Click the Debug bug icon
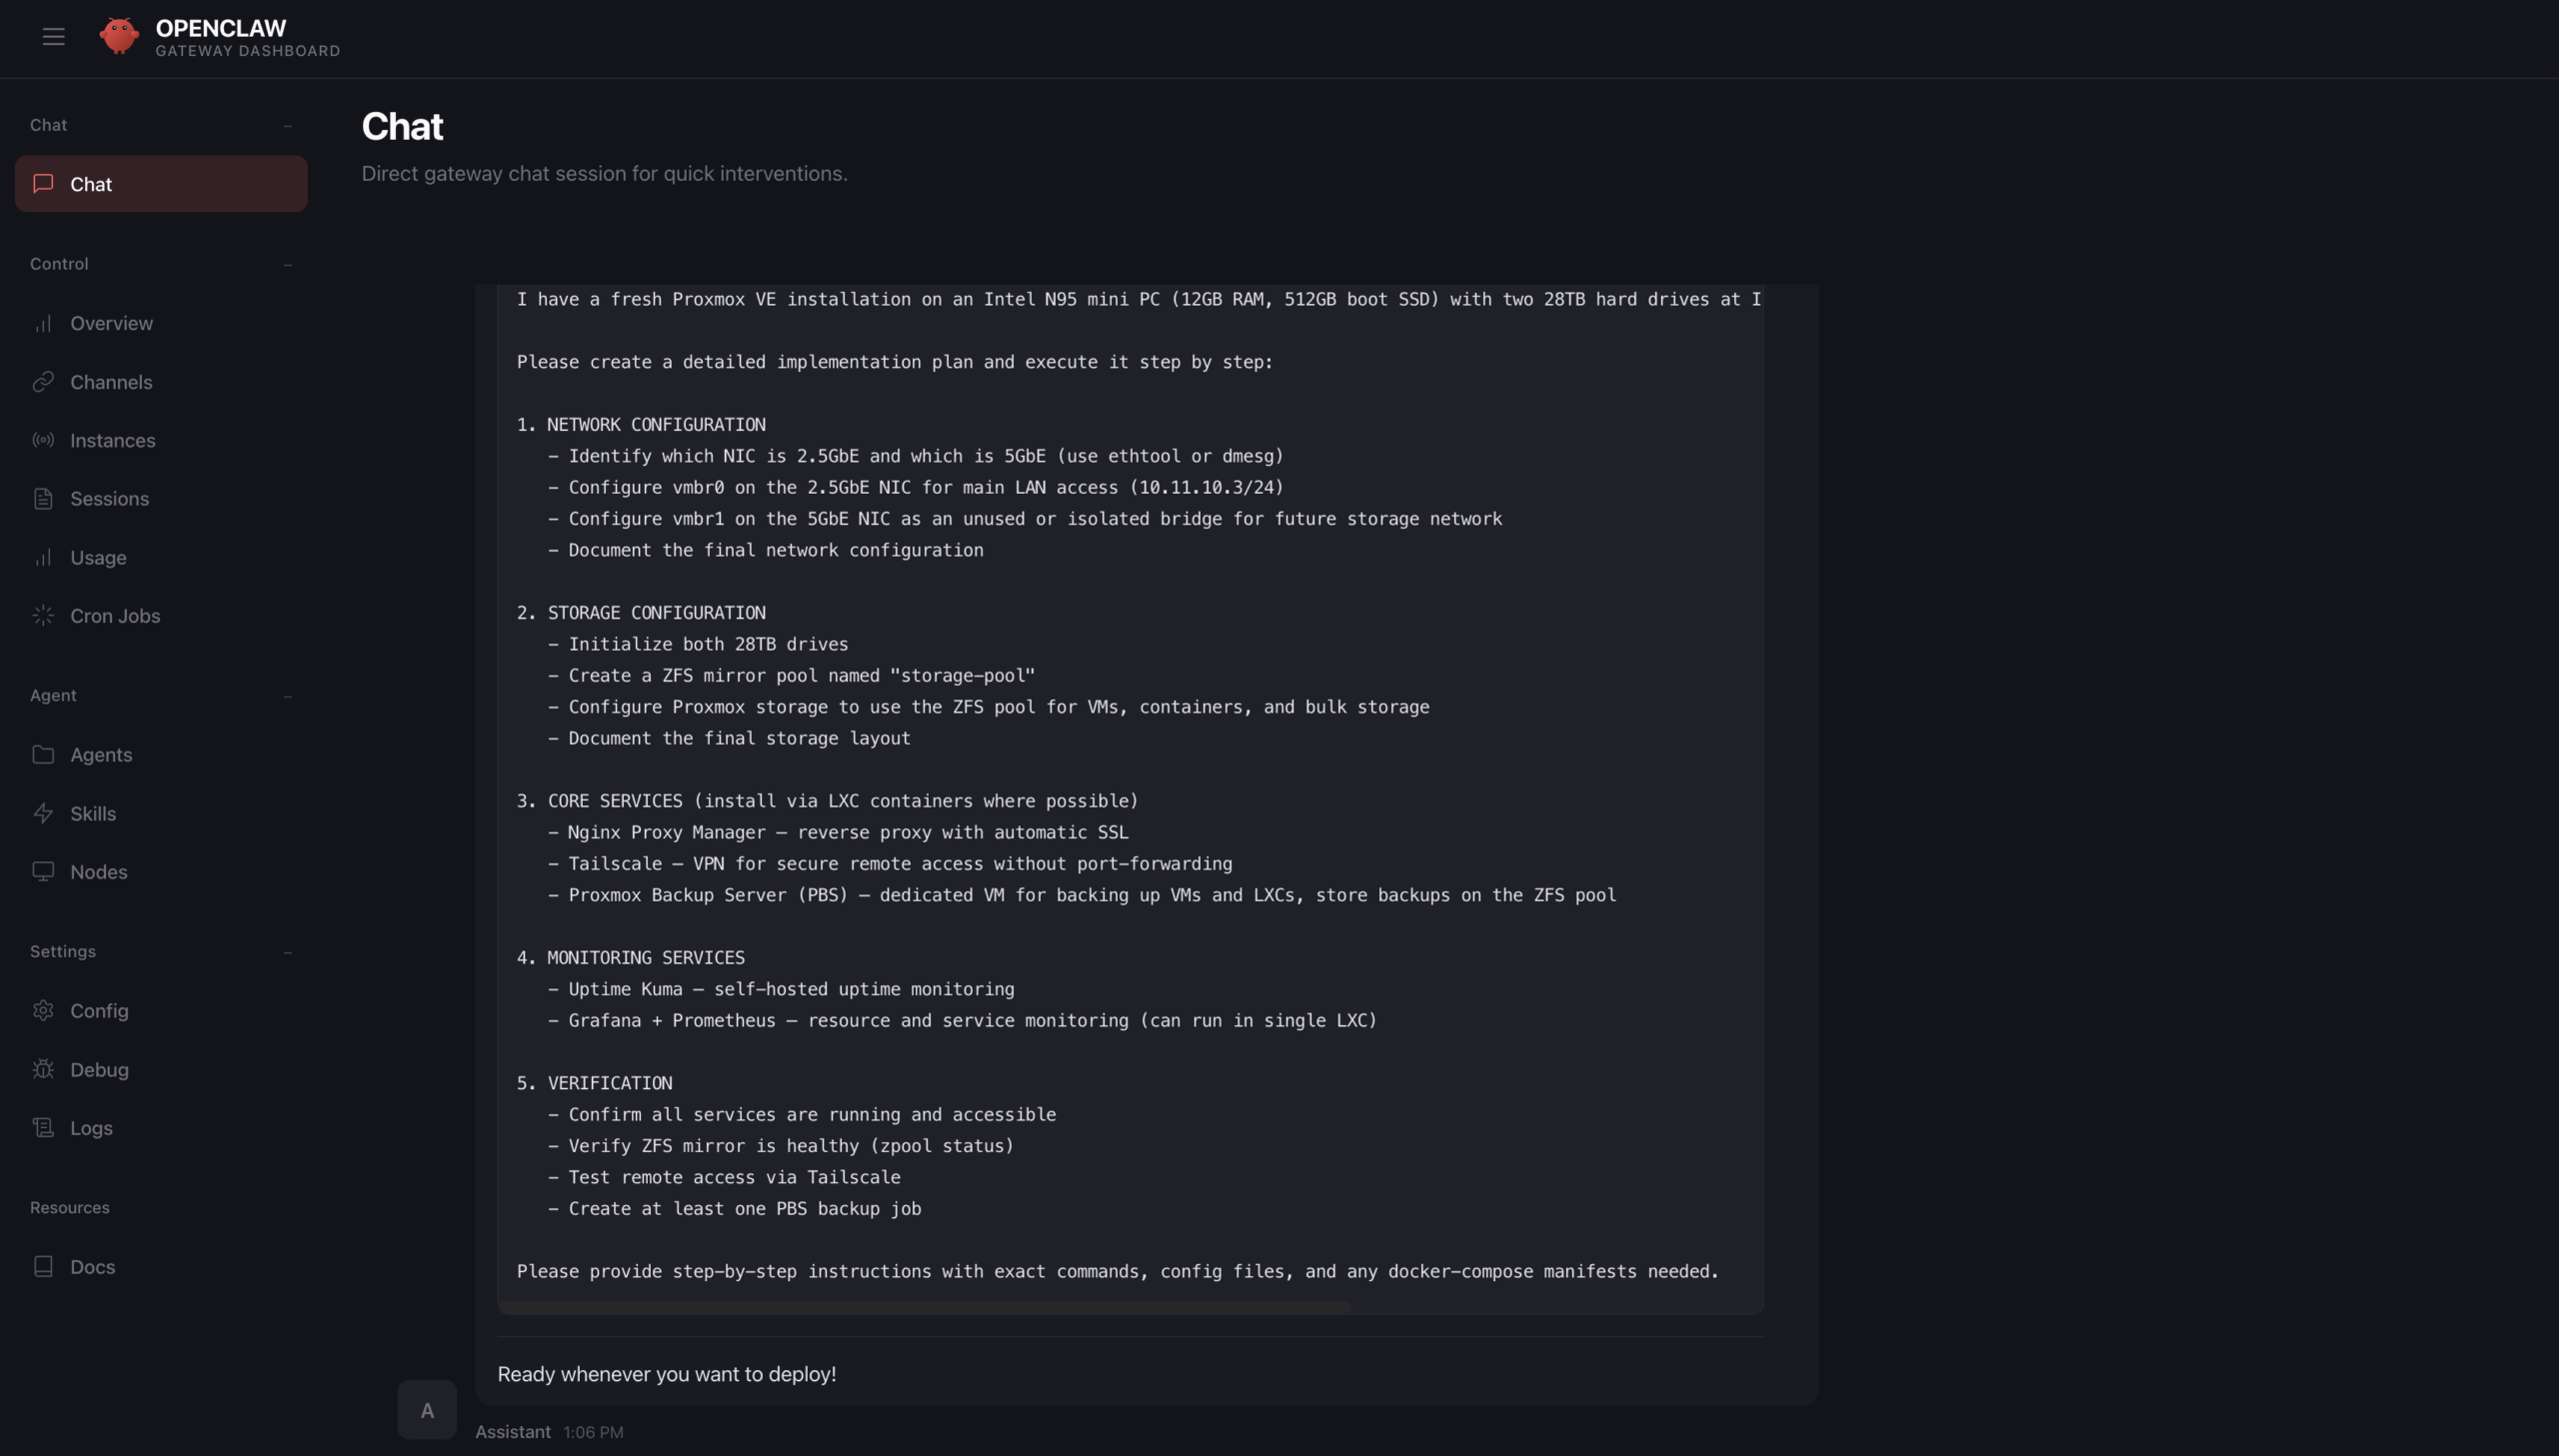 click(x=43, y=1070)
